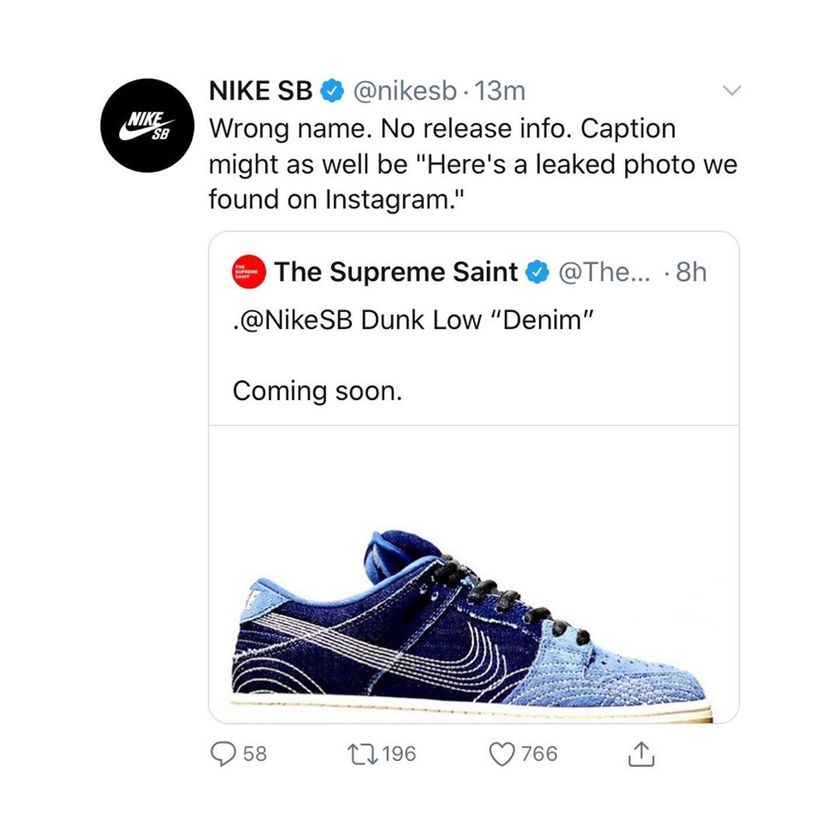Screen dimensions: 840x840
Task: Click the 58 replies count
Action: pos(255,754)
